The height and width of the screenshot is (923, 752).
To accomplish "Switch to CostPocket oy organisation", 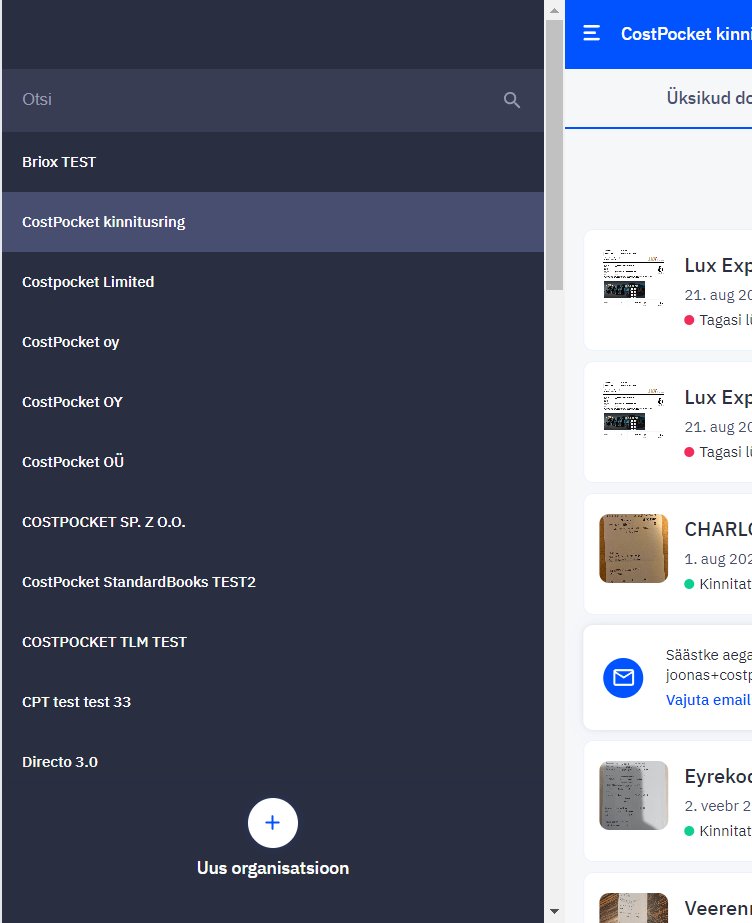I will [273, 342].
